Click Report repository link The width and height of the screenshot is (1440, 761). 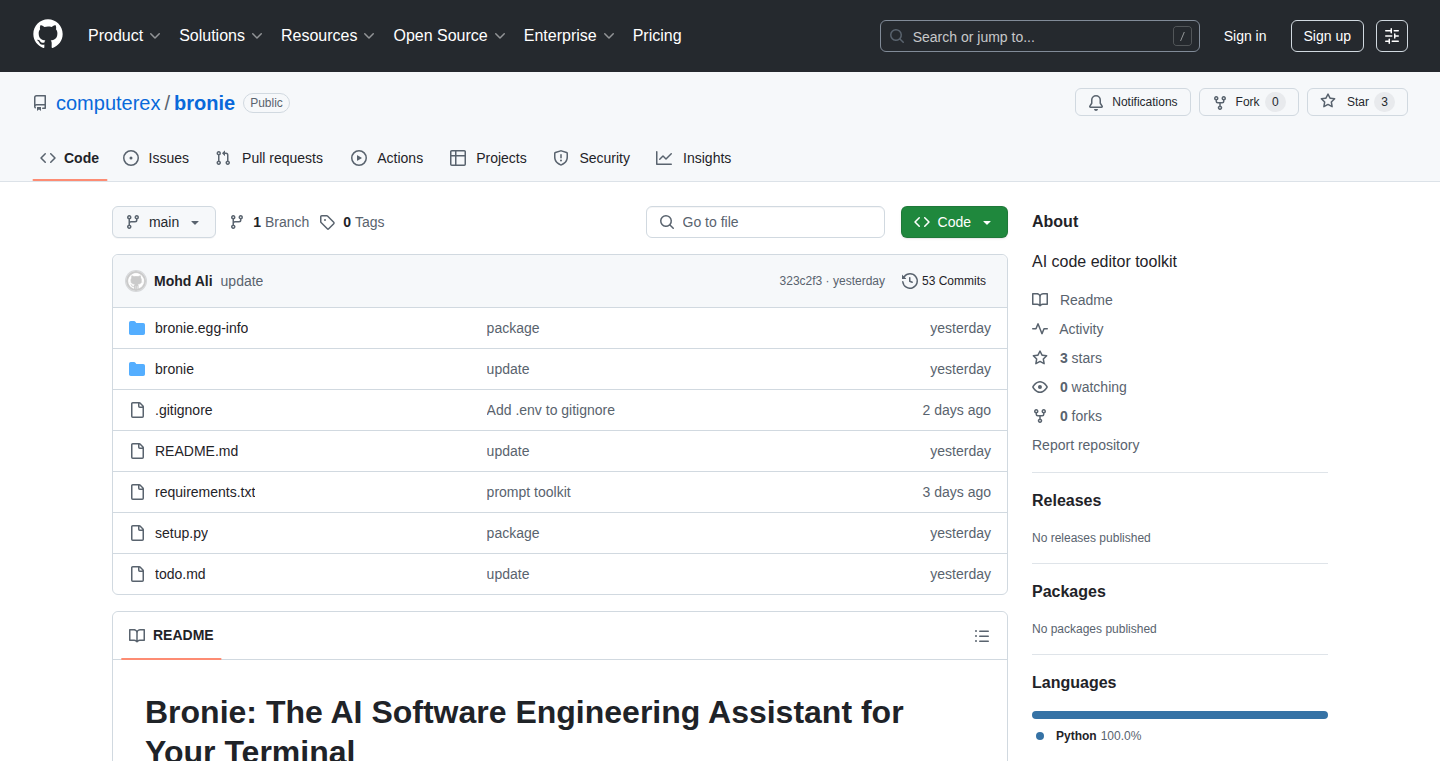click(1085, 445)
